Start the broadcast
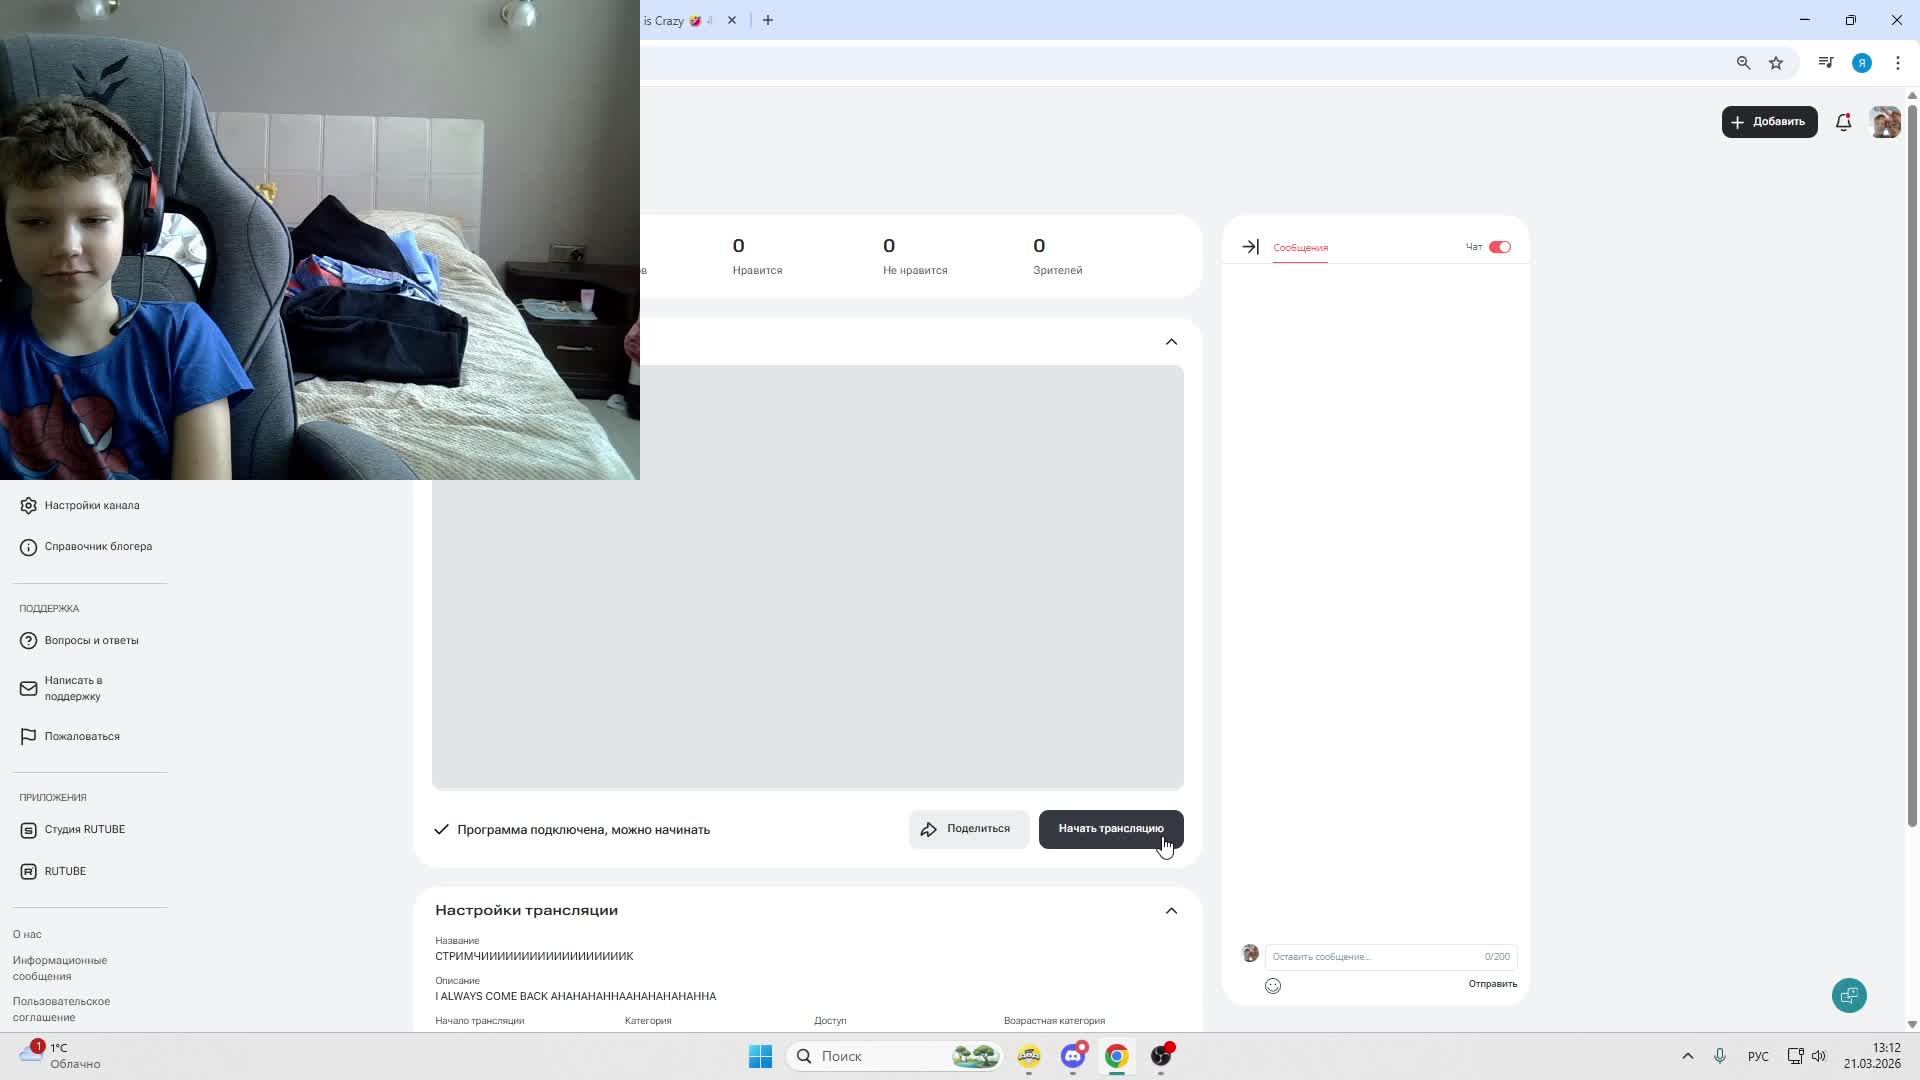 pyautogui.click(x=1110, y=829)
